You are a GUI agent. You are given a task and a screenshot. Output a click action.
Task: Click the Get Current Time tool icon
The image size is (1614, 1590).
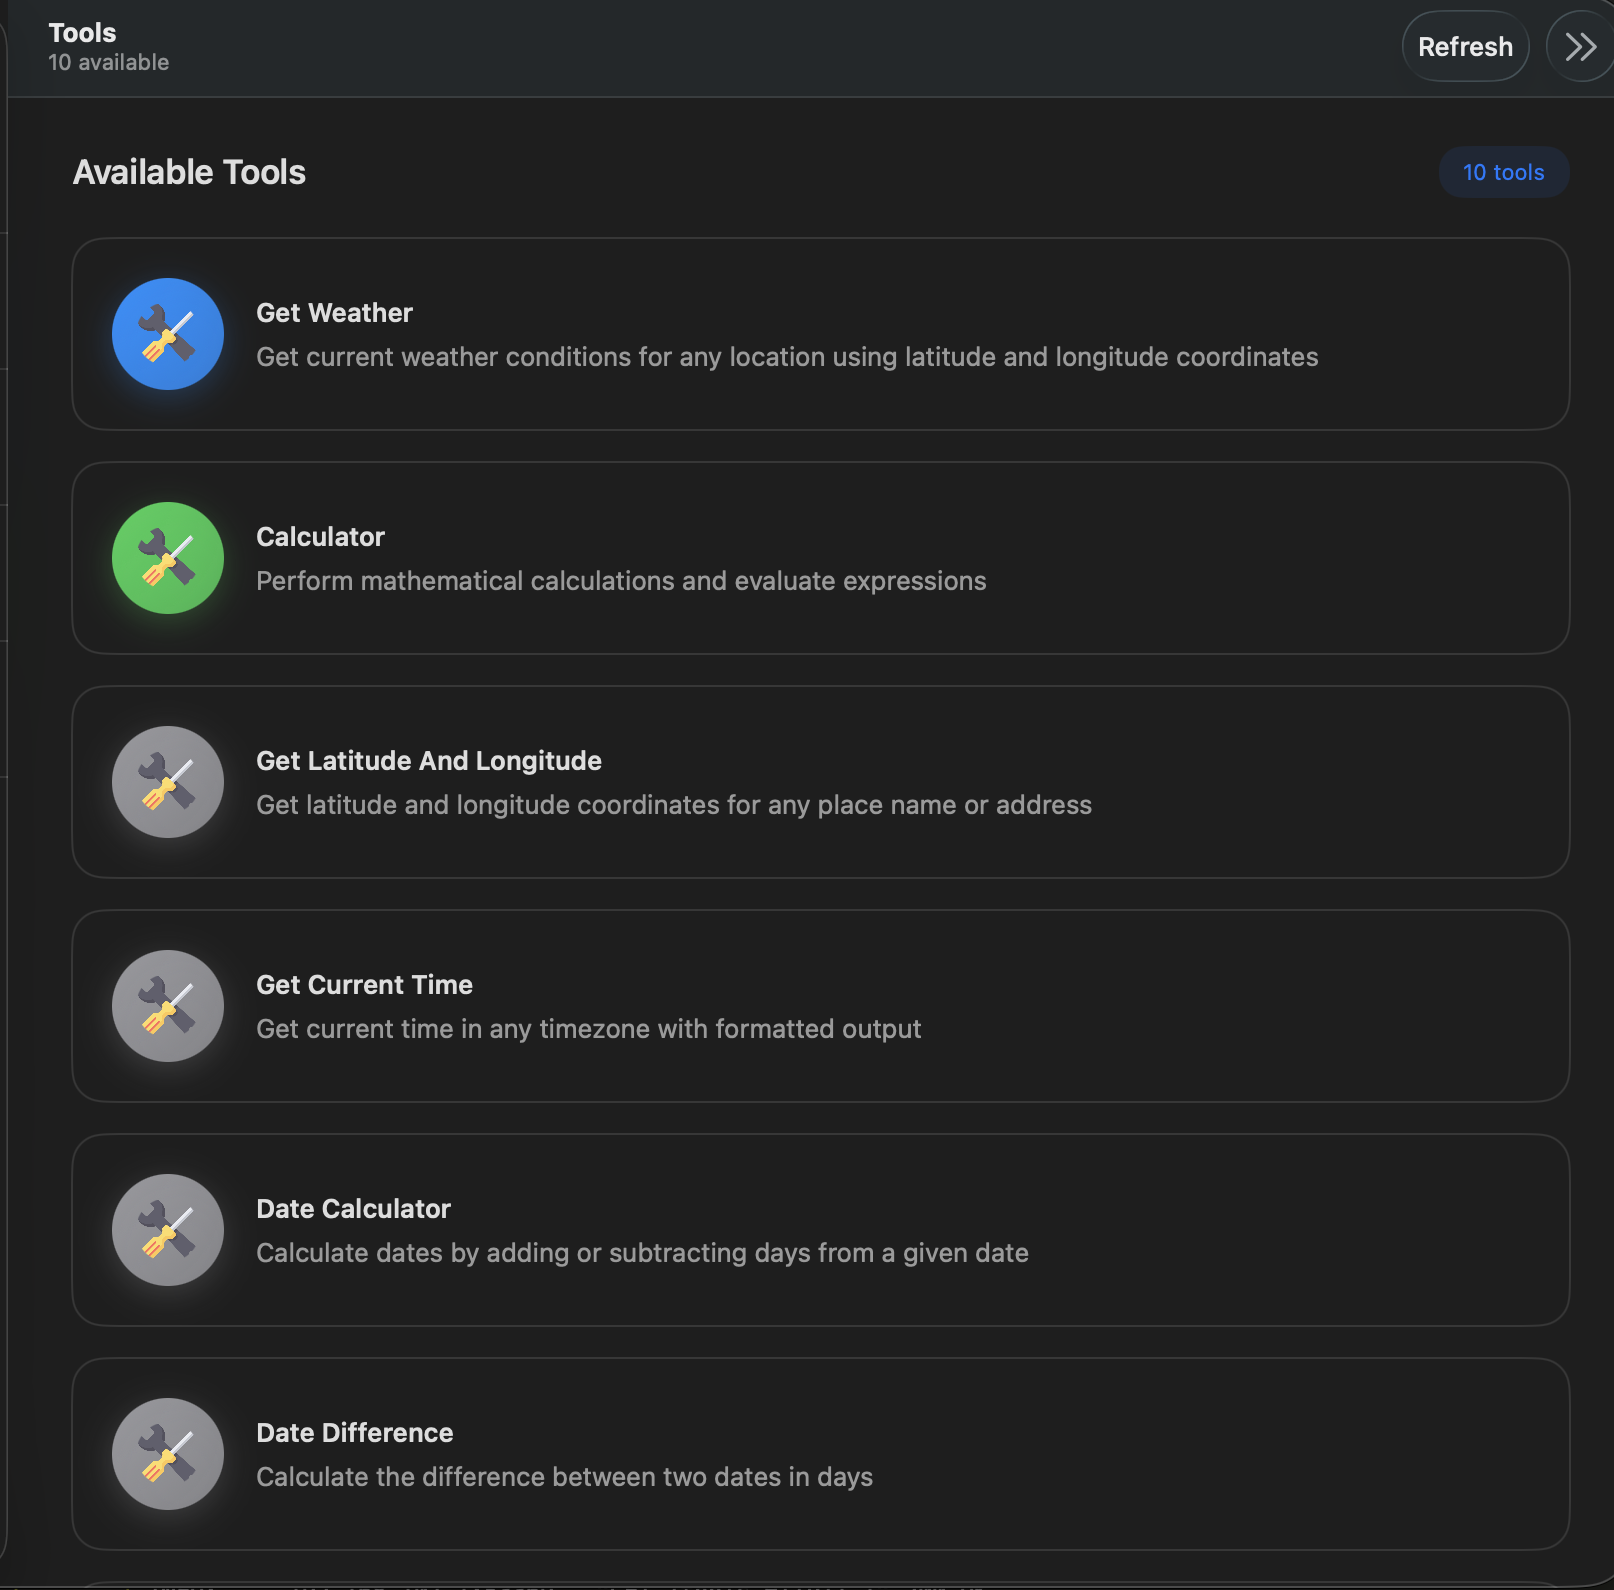(x=167, y=1006)
